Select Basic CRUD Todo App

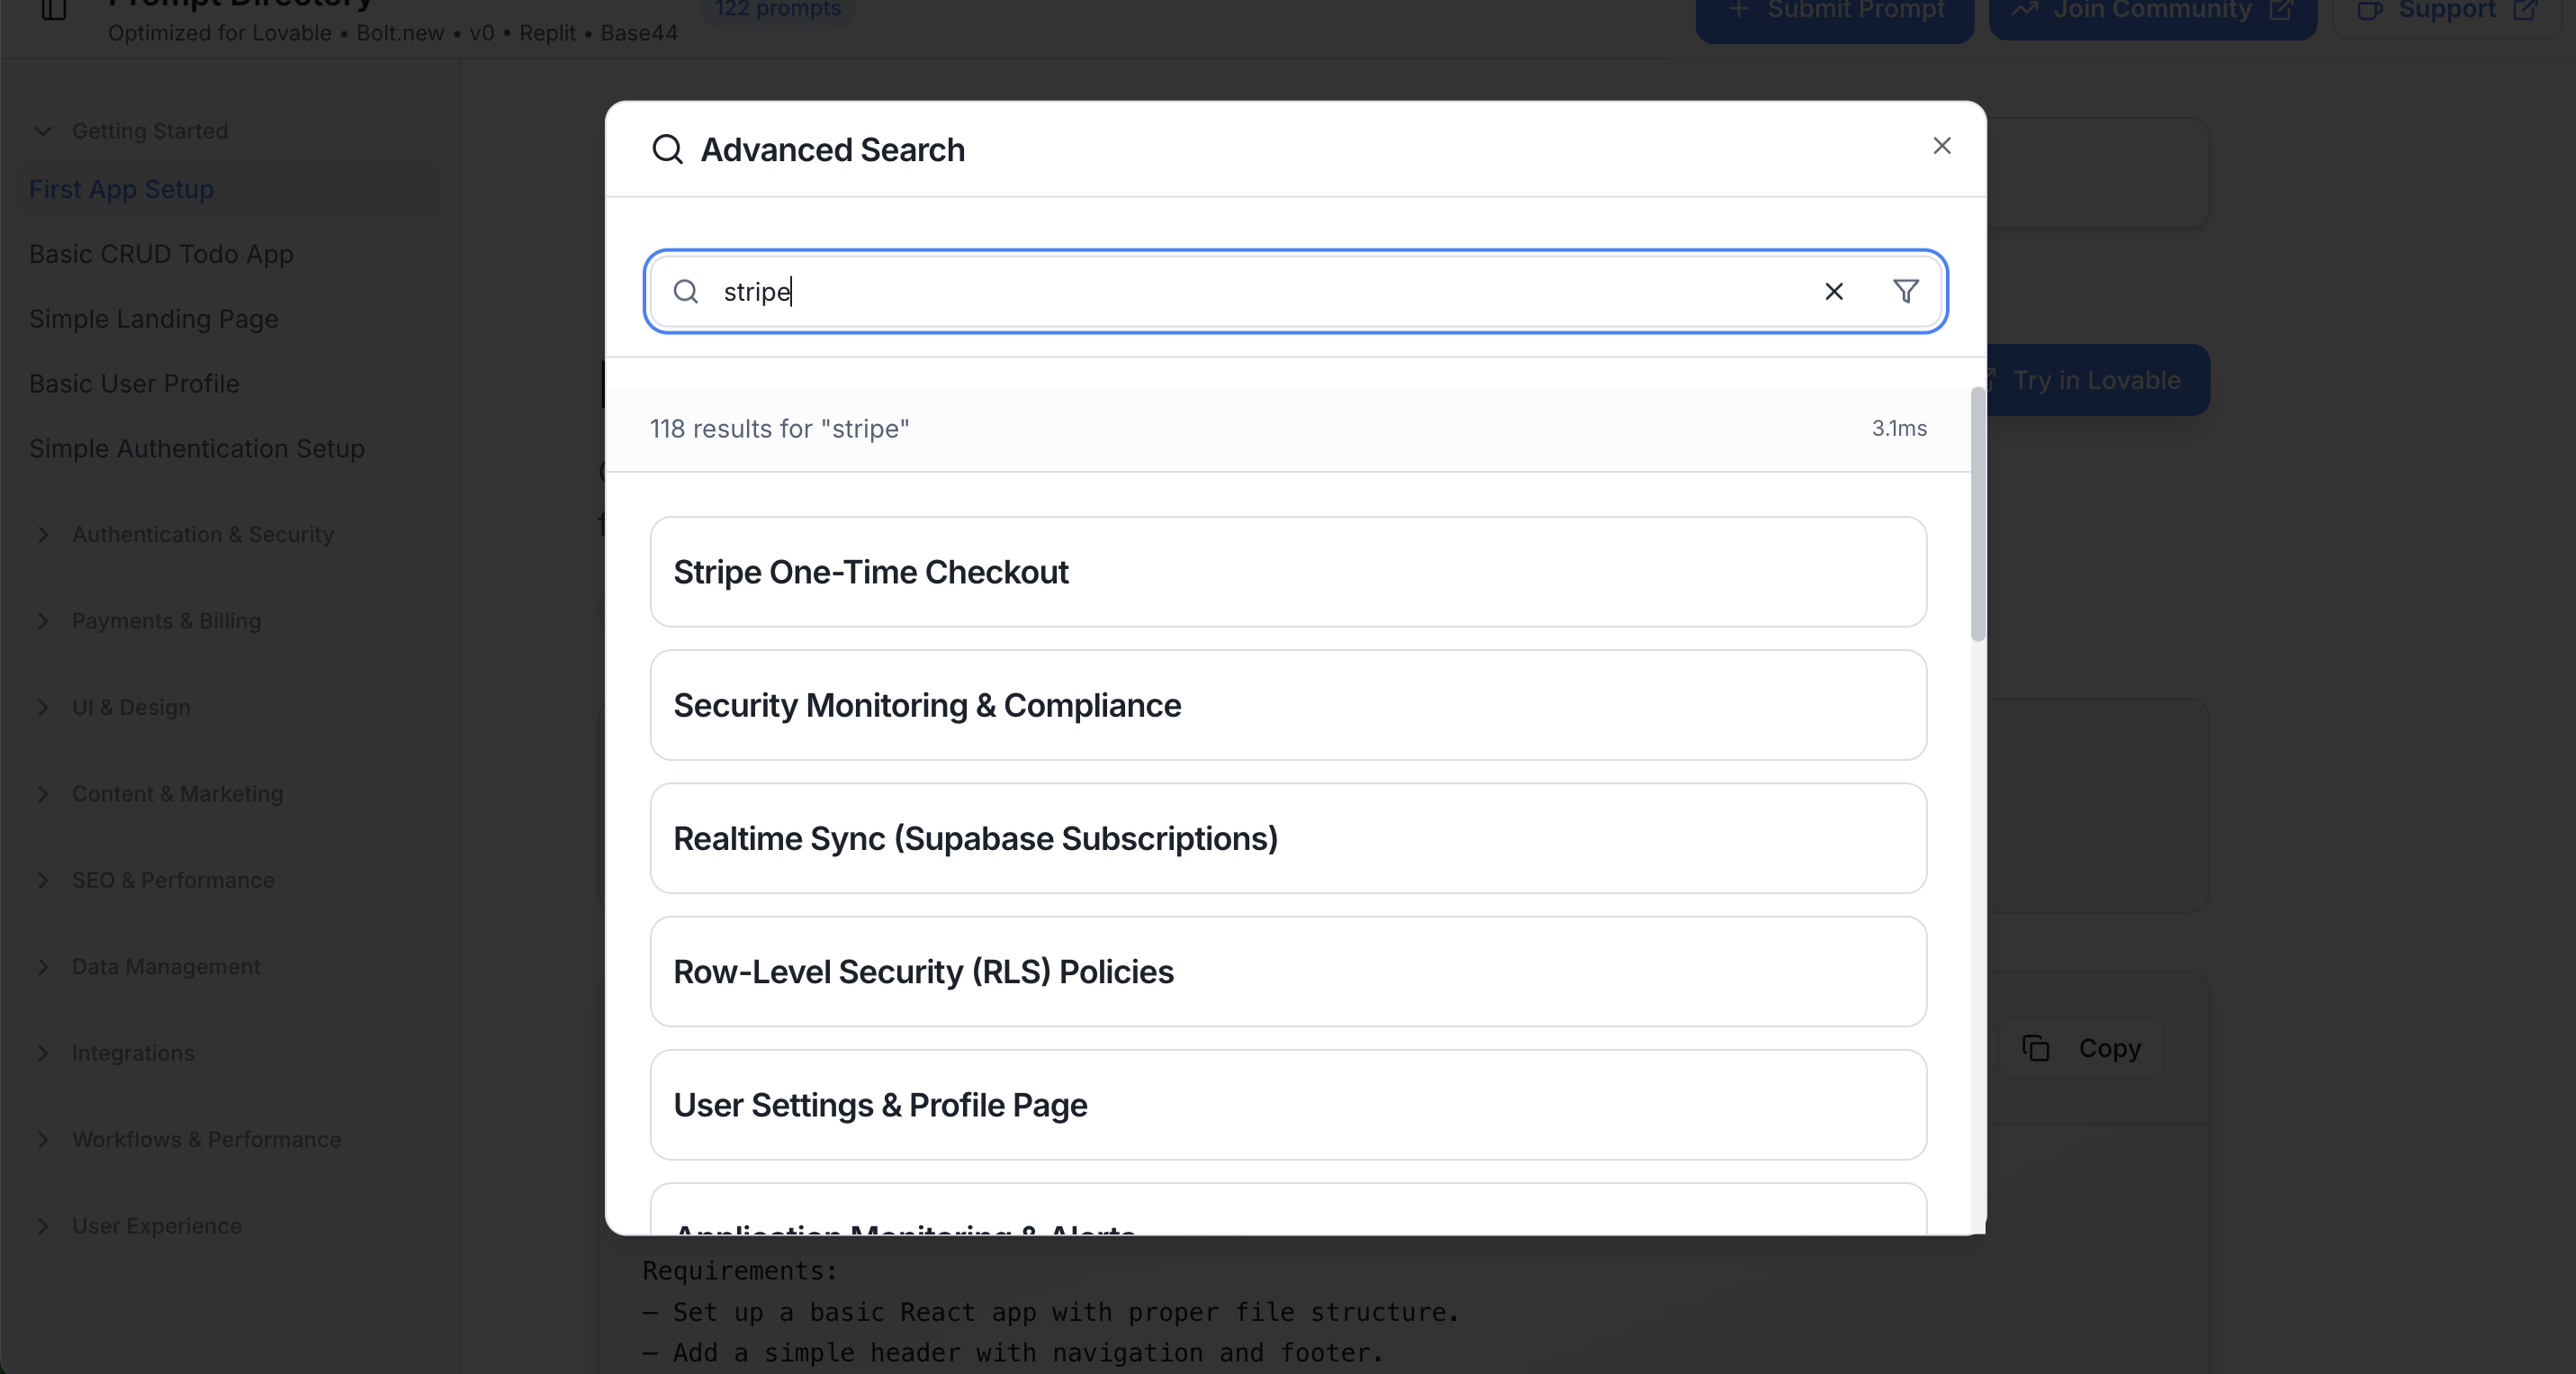[161, 254]
